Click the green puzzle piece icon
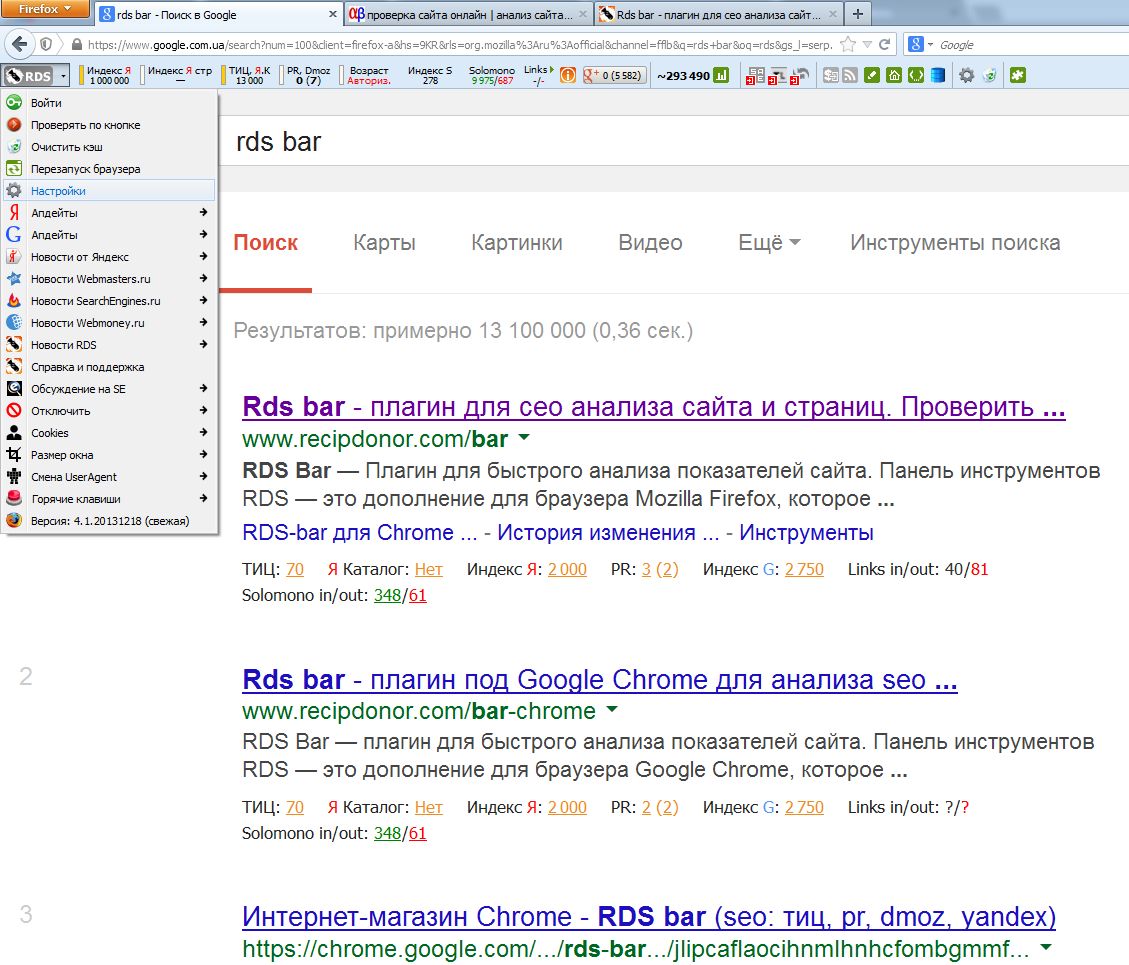Image resolution: width=1129 pixels, height=965 pixels. 1018,75
